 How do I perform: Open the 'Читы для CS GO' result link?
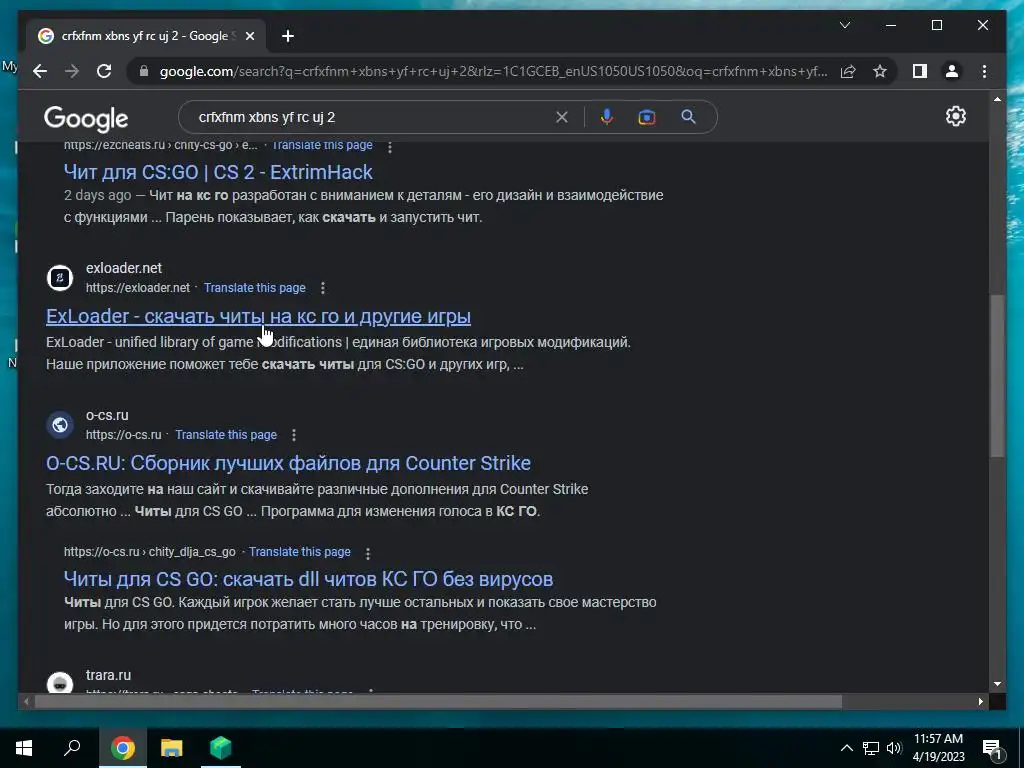[308, 579]
